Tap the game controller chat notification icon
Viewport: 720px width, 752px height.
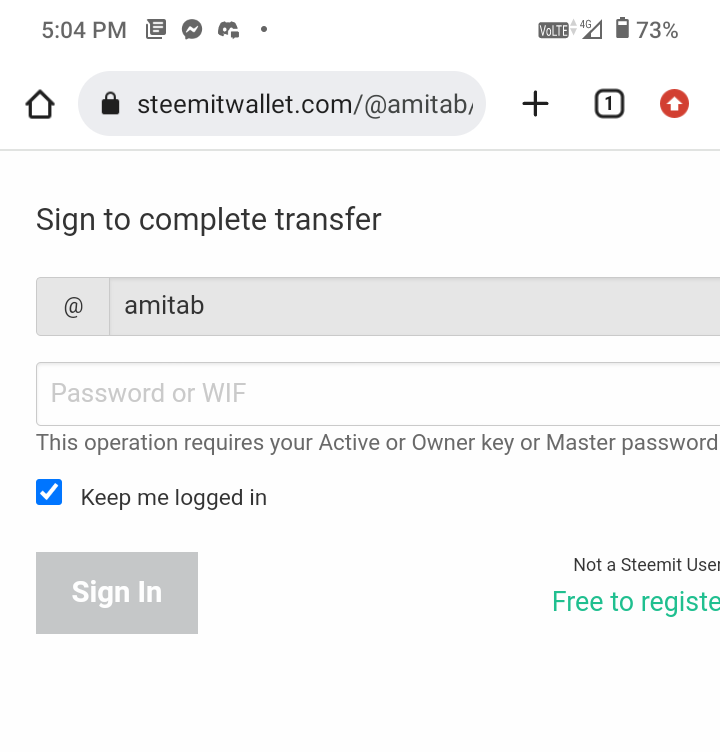228,30
